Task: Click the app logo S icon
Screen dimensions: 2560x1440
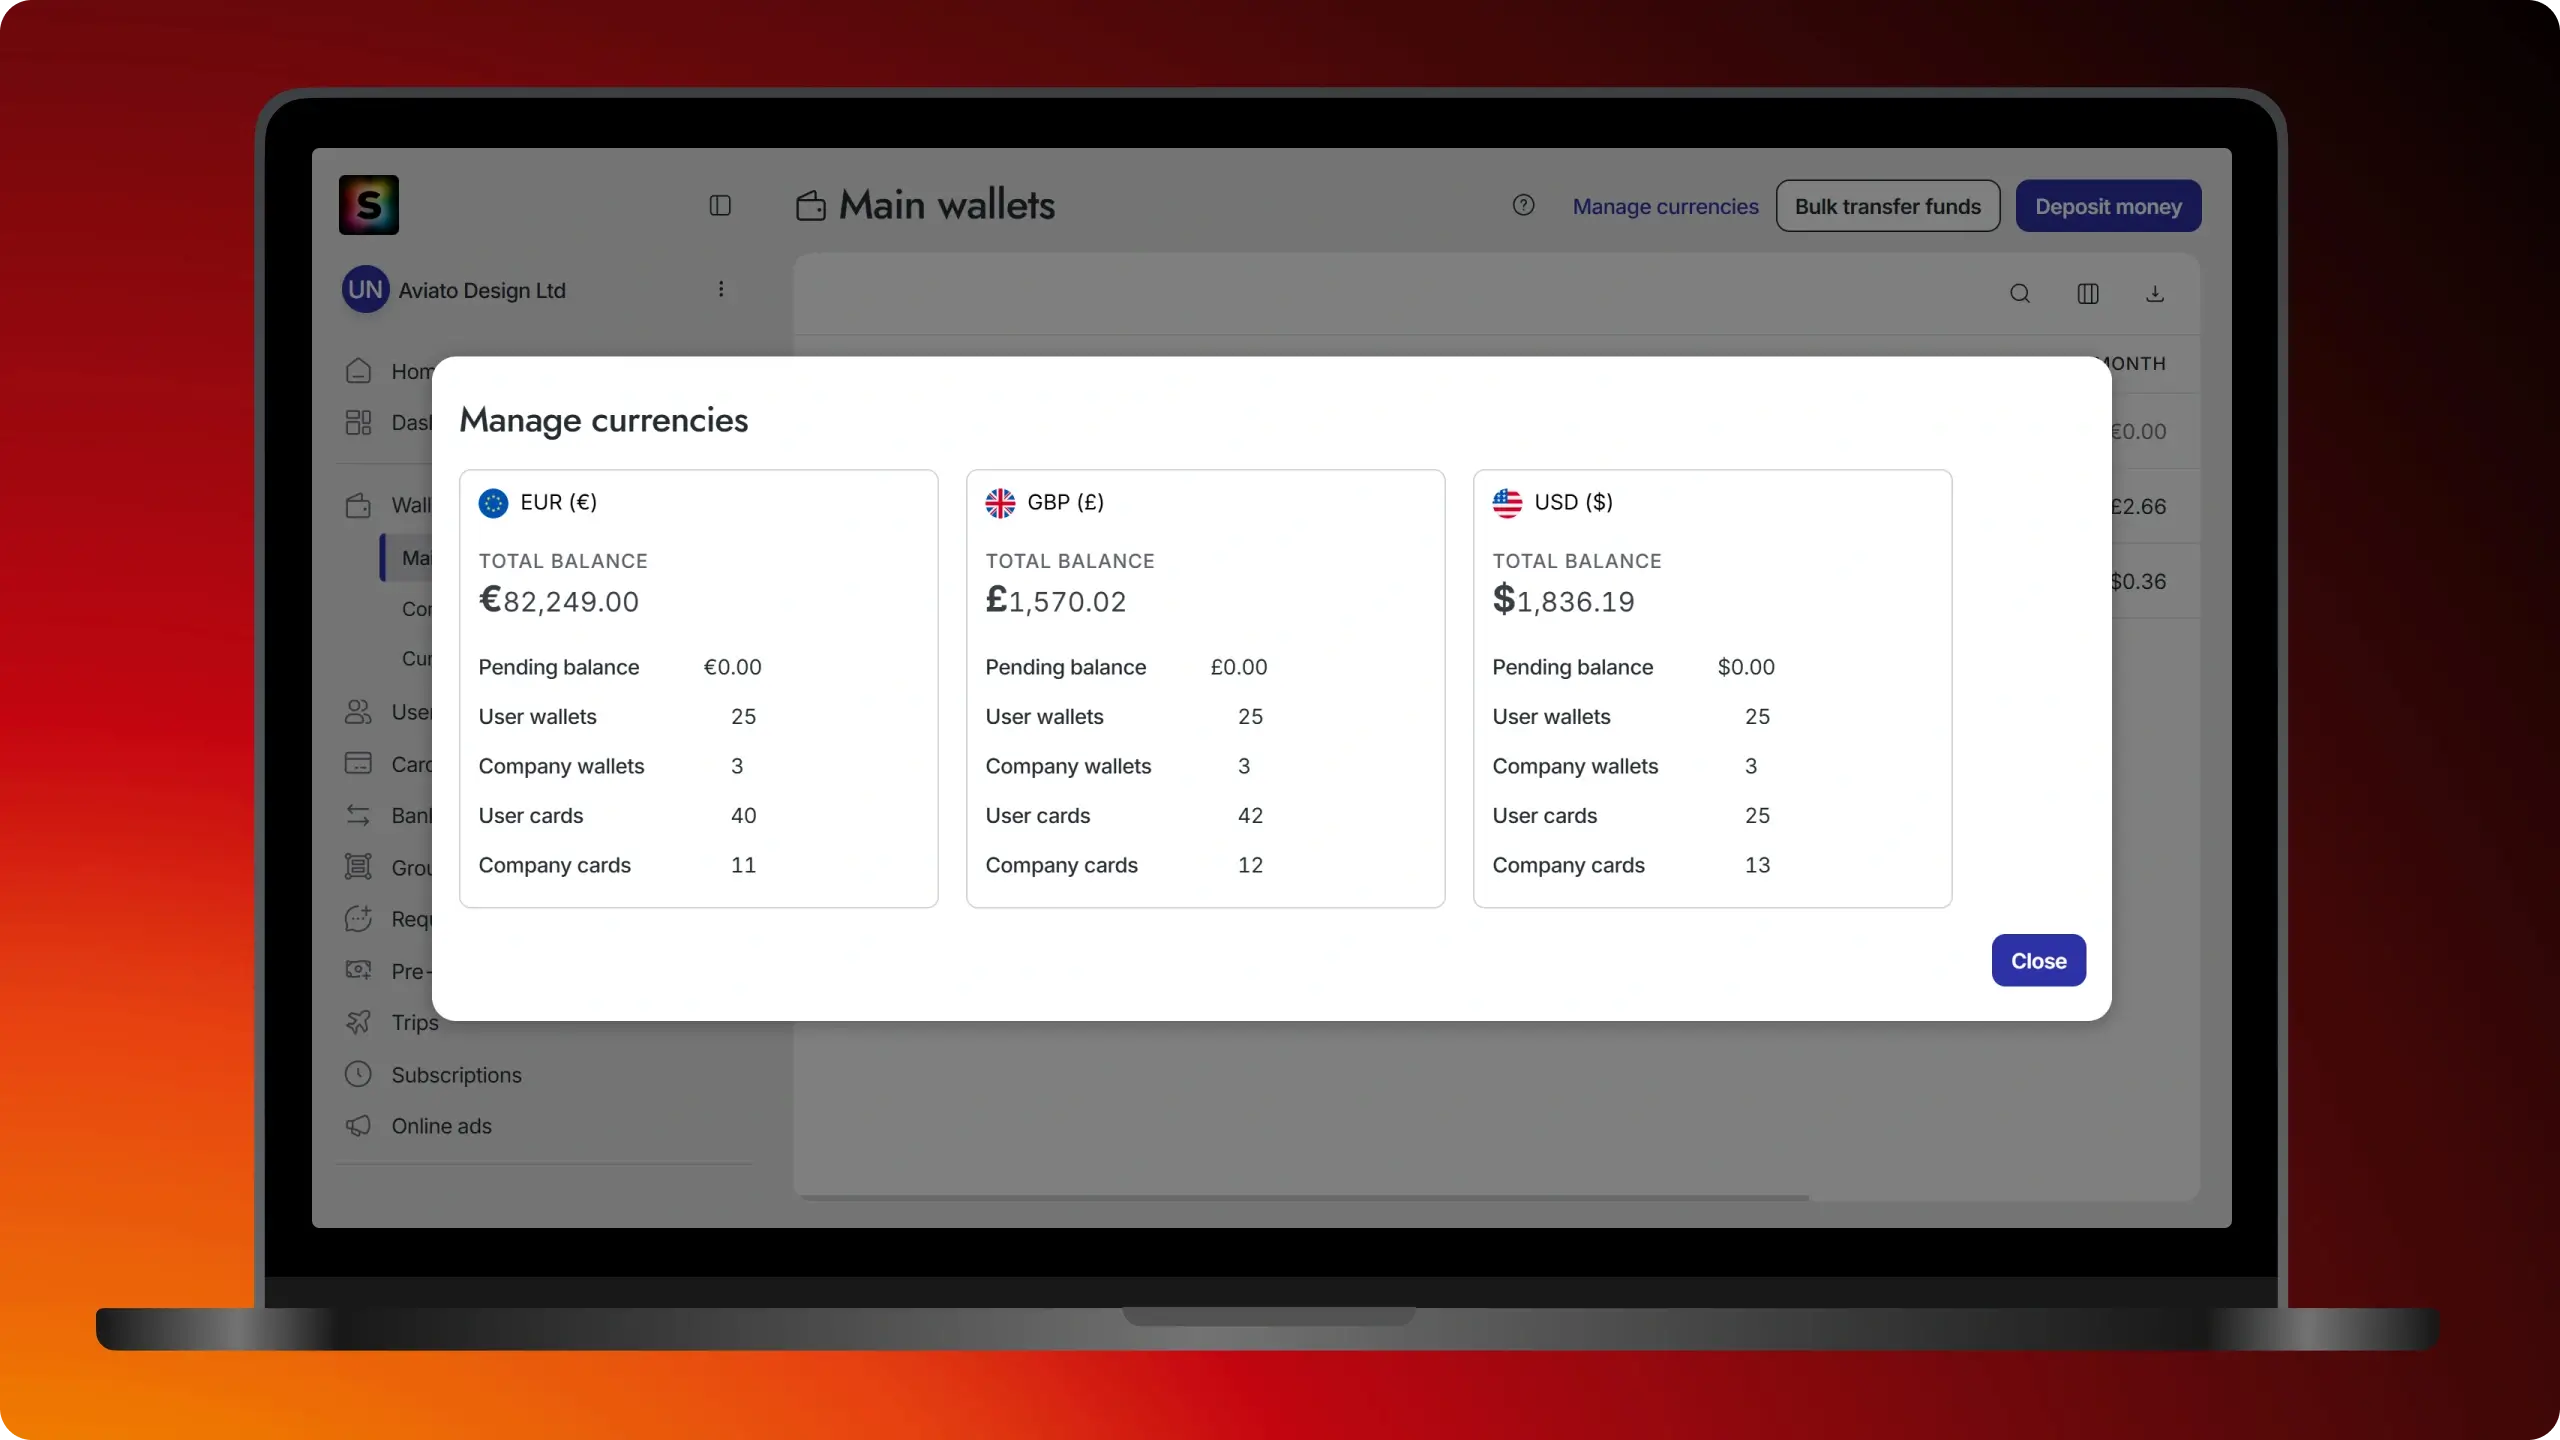Action: [x=369, y=205]
